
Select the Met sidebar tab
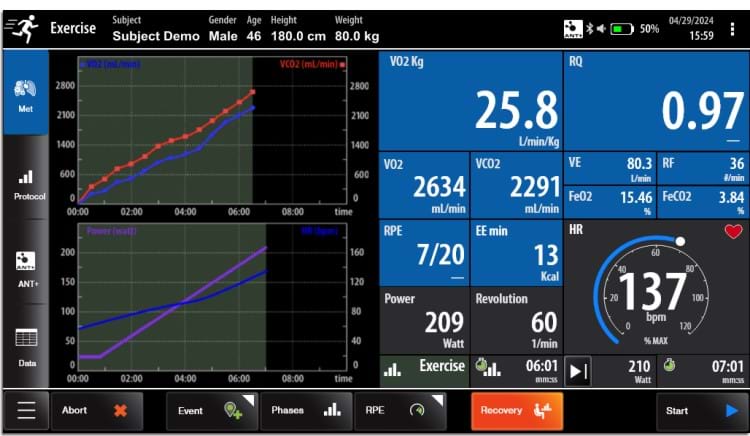tap(26, 94)
